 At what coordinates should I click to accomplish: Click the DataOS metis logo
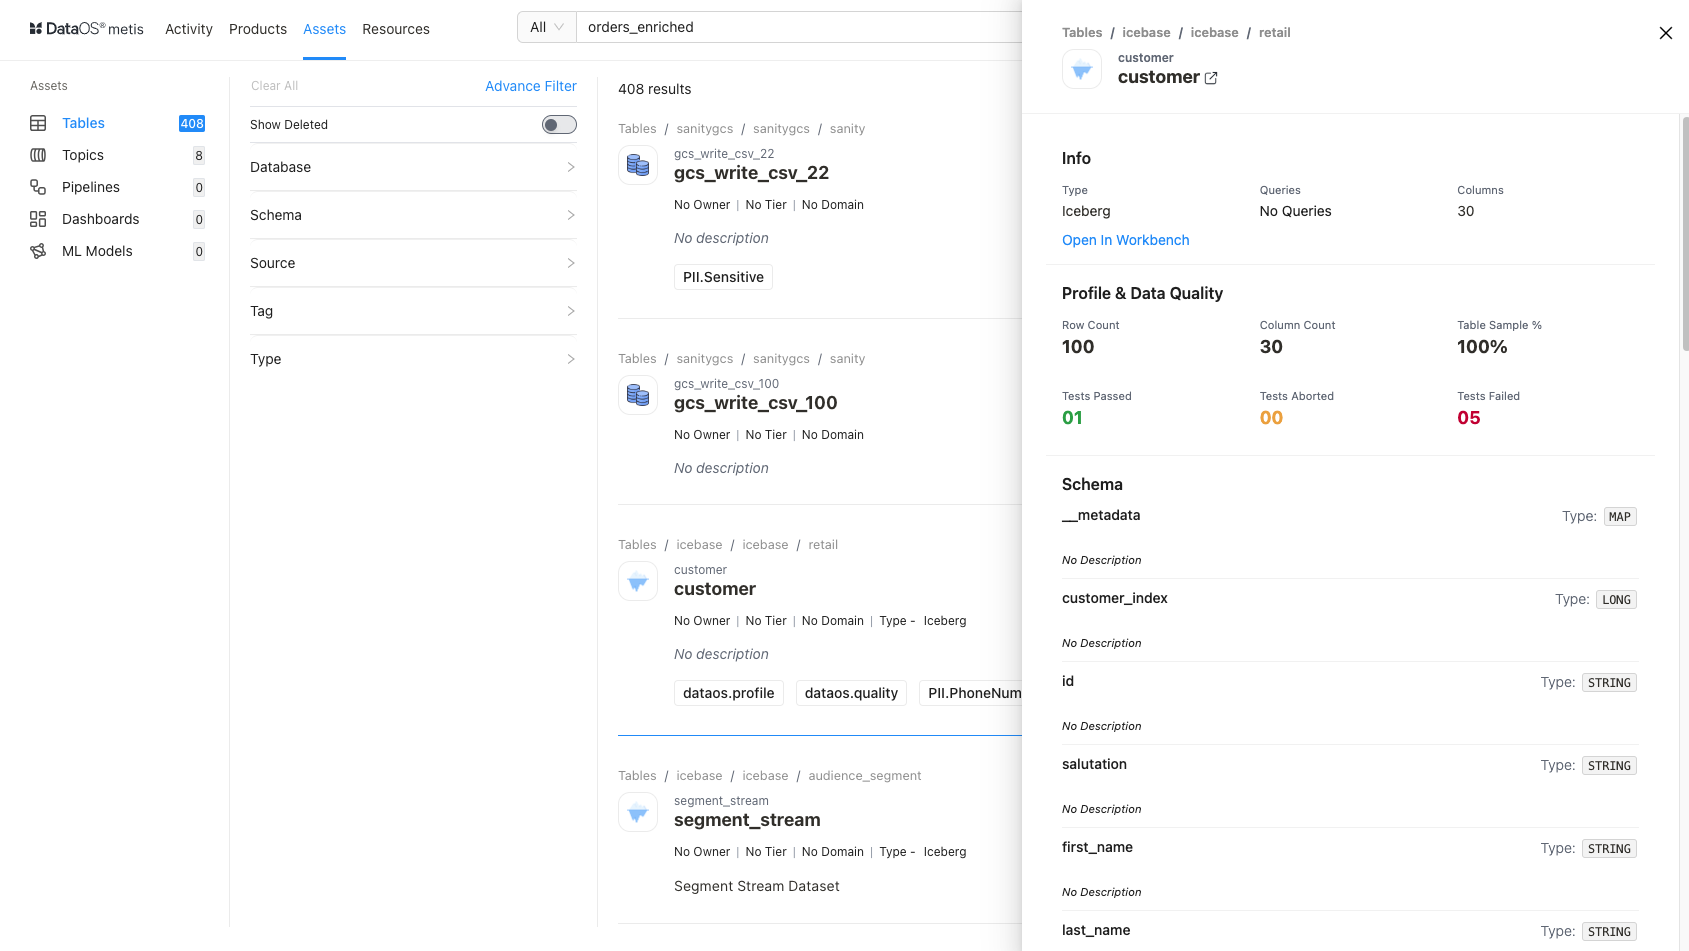coord(87,29)
